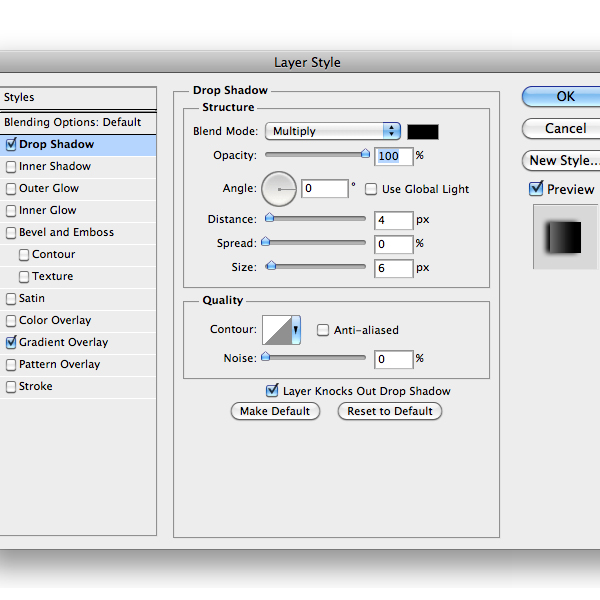Open the Bevel and Emboss settings row
Screen dimensions: 600x600
coord(78,233)
